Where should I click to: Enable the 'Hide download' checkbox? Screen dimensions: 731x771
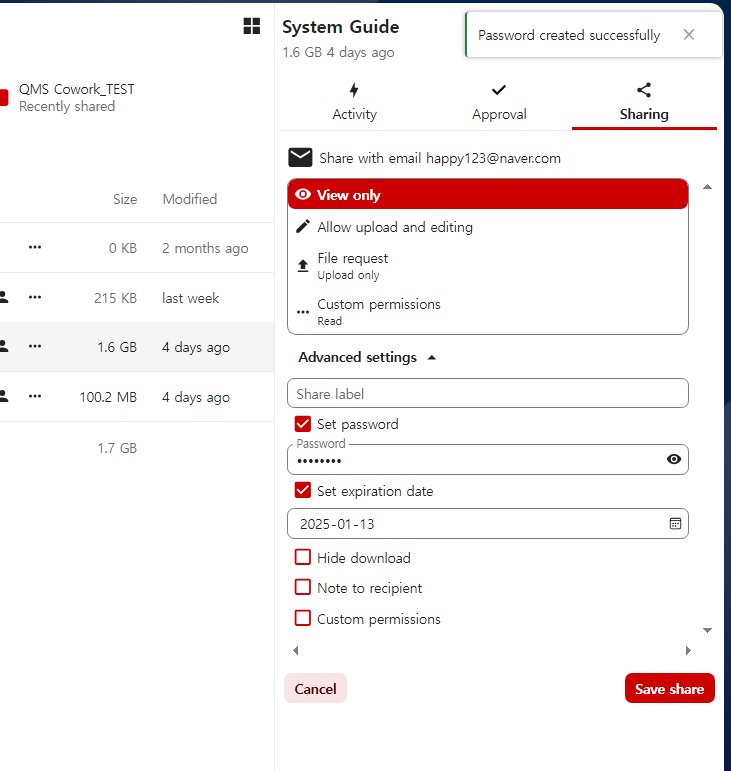point(303,558)
